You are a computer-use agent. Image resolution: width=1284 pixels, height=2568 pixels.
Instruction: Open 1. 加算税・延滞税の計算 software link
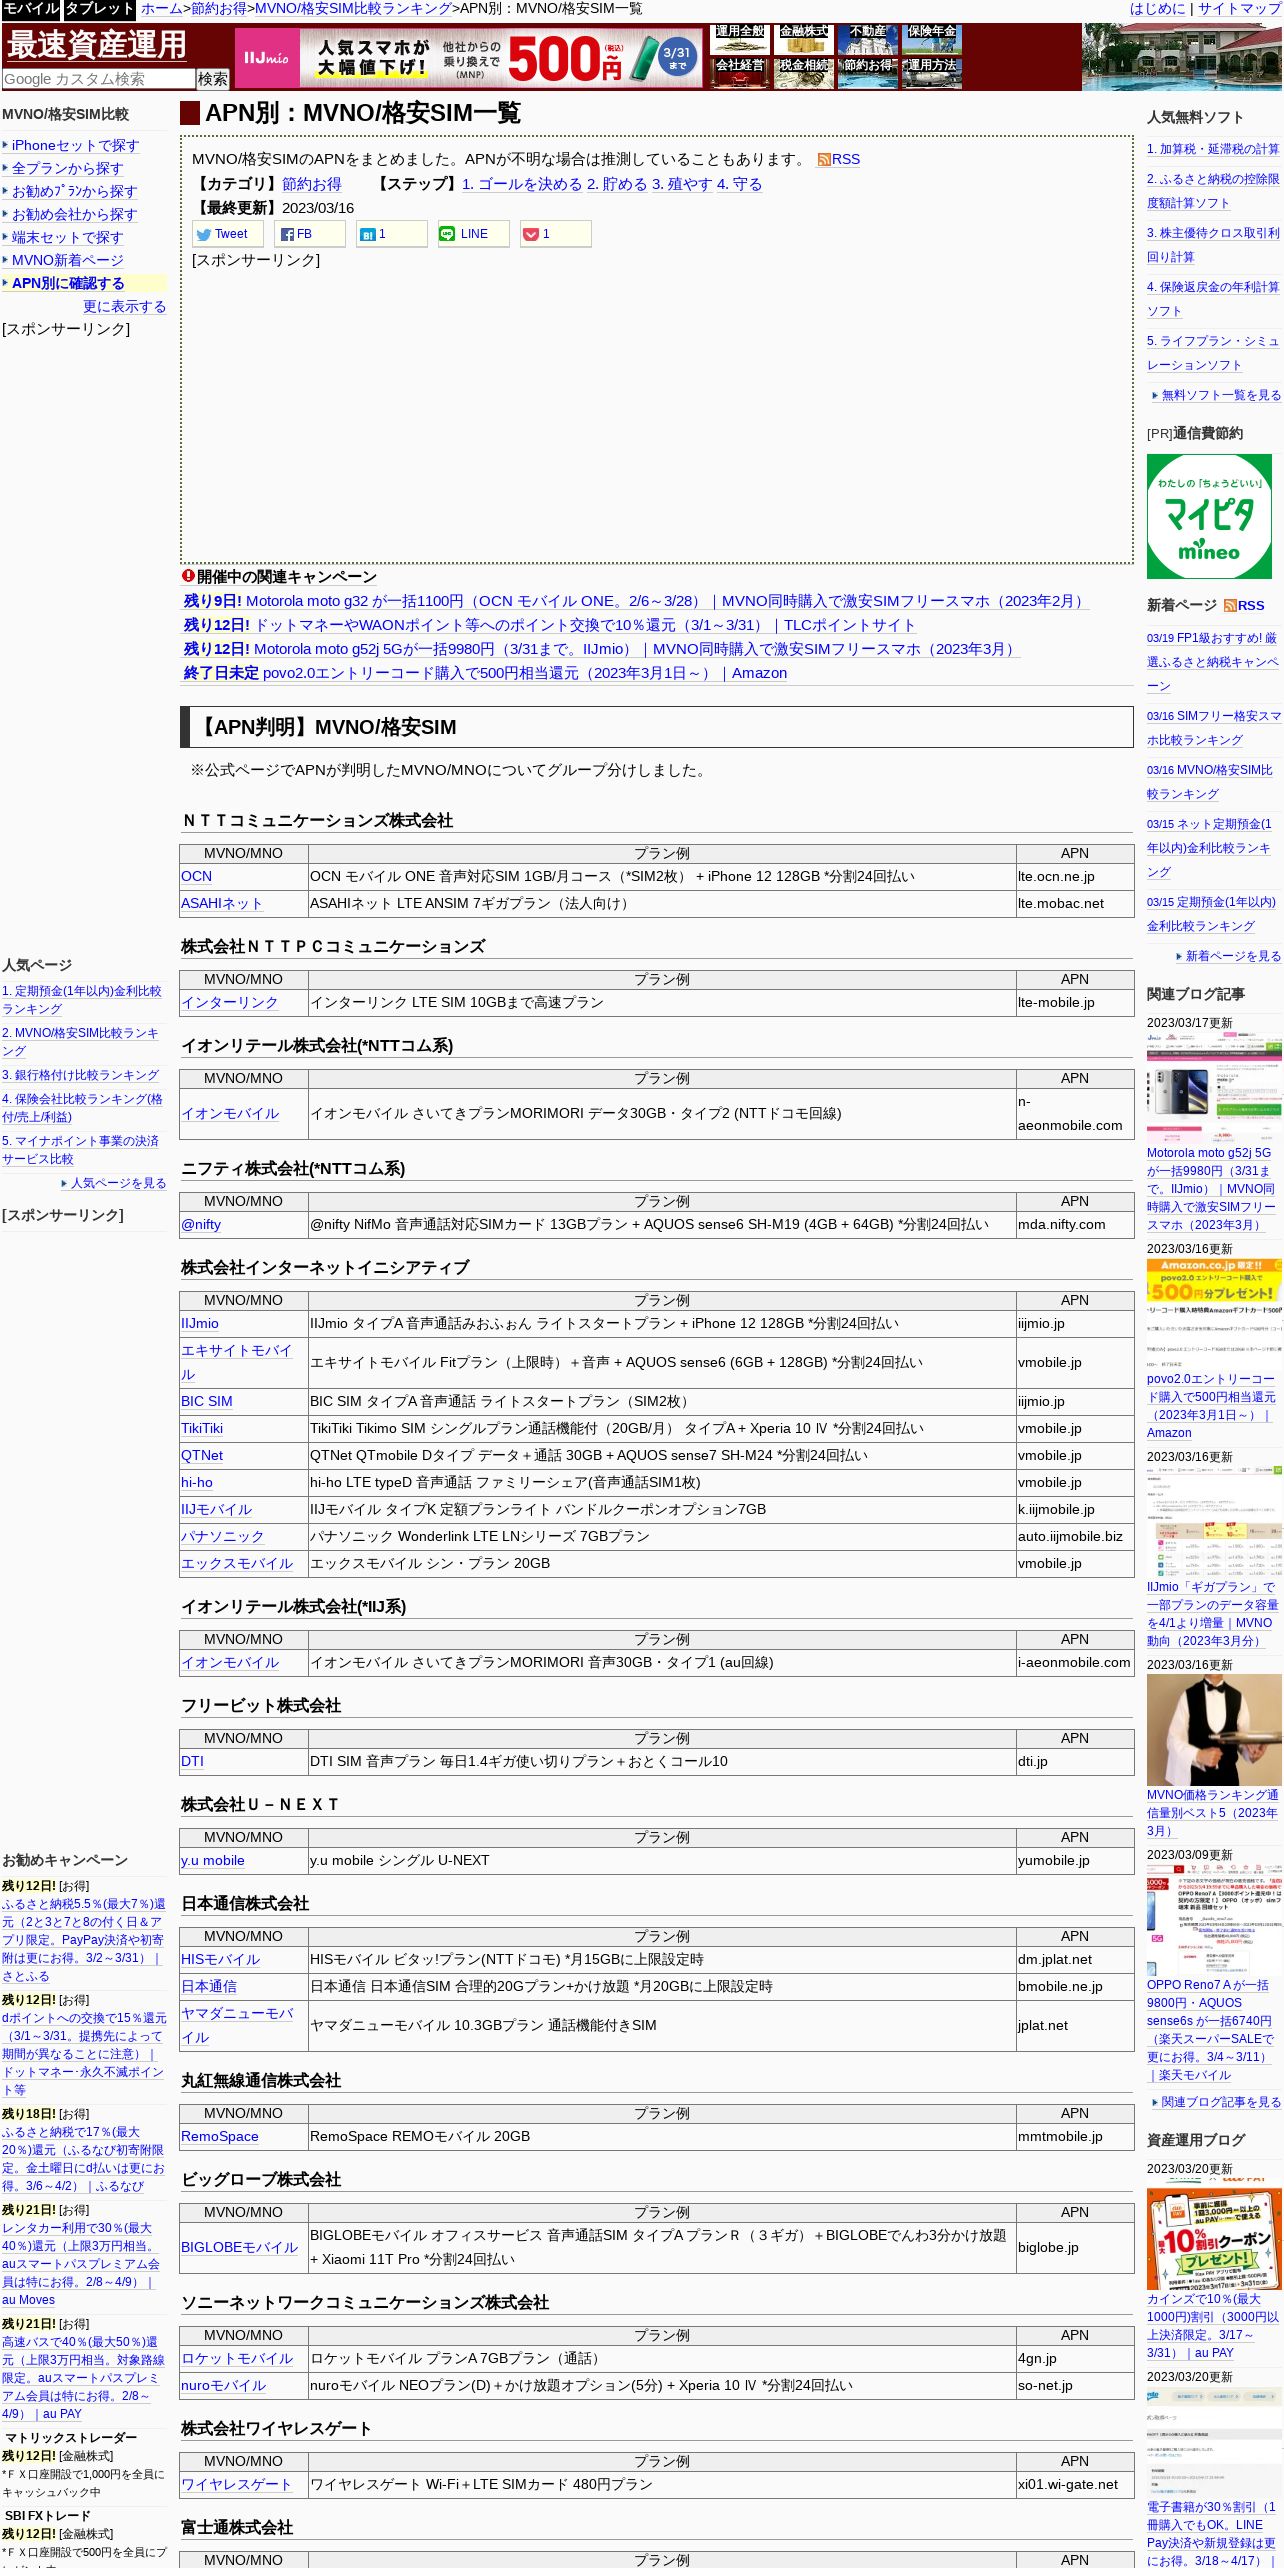[1213, 149]
